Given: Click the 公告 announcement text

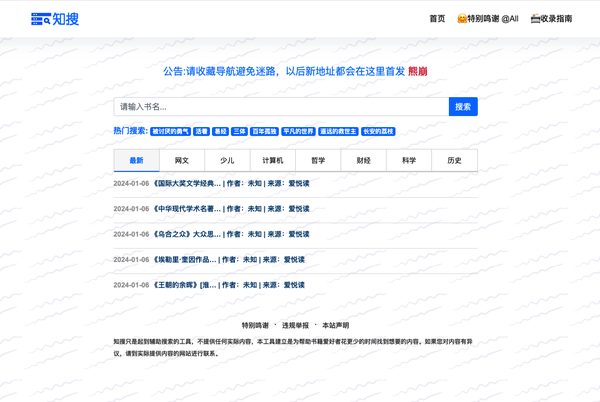Looking at the screenshot, I should tap(284, 71).
